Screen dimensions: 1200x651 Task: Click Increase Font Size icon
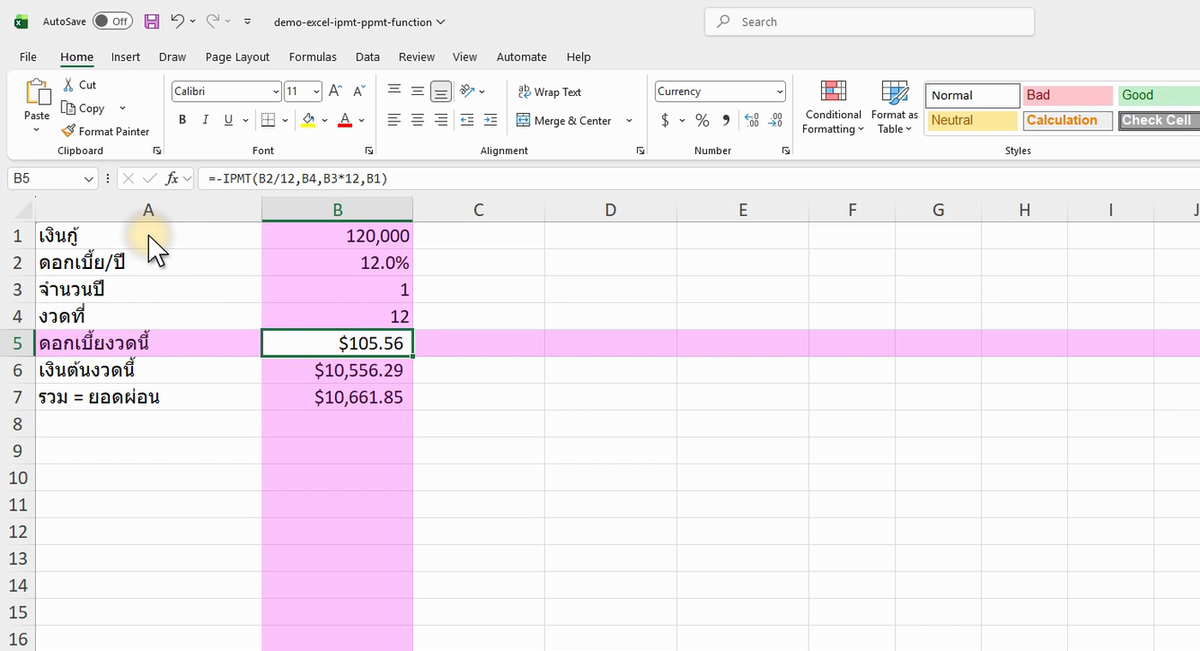[x=336, y=91]
